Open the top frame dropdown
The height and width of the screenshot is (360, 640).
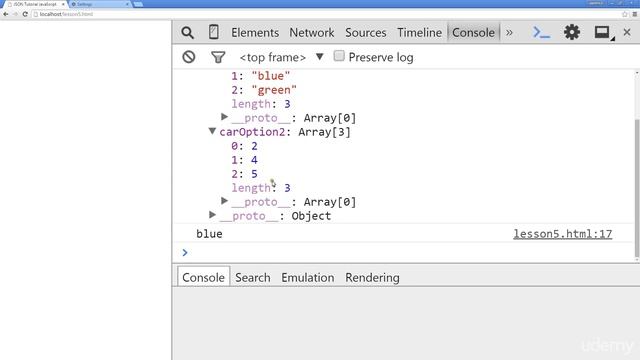(281, 57)
